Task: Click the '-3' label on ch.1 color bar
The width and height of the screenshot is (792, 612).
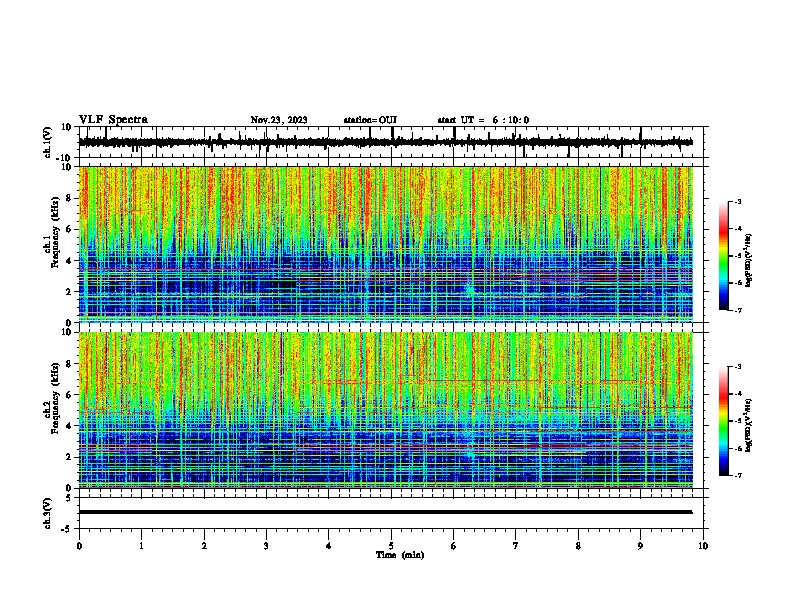Action: (x=738, y=201)
